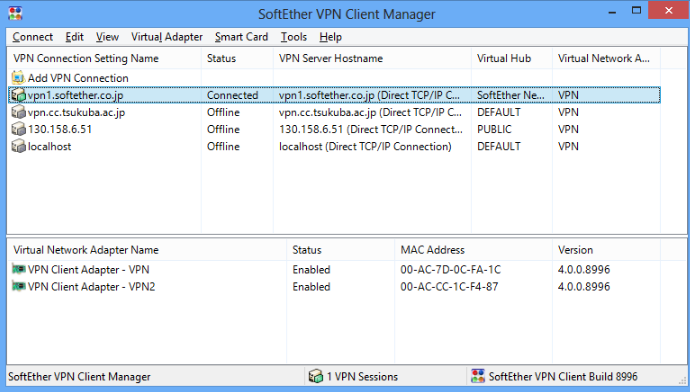Image resolution: width=690 pixels, height=392 pixels.
Task: Click the VPN Client Adapter - VPN network card icon
Action: tap(18, 269)
